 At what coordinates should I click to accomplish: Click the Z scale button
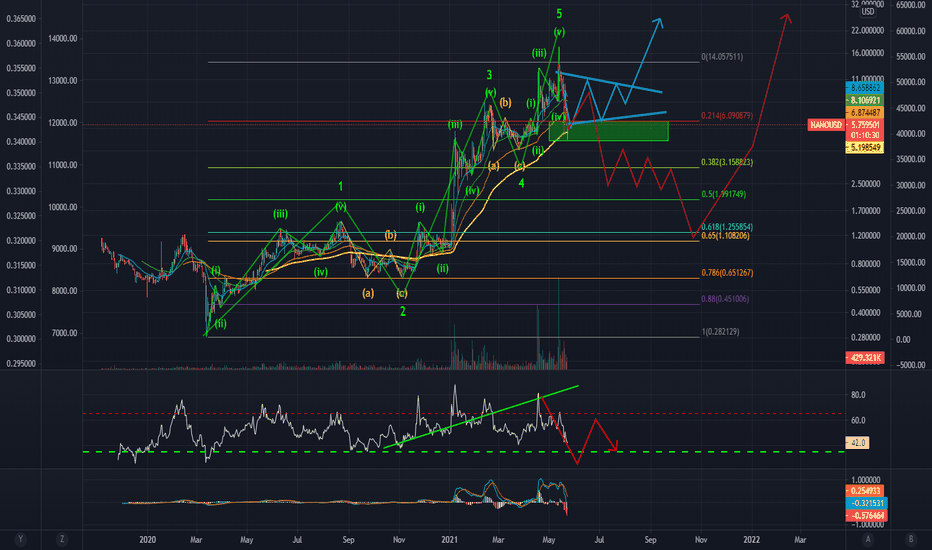pos(62,539)
